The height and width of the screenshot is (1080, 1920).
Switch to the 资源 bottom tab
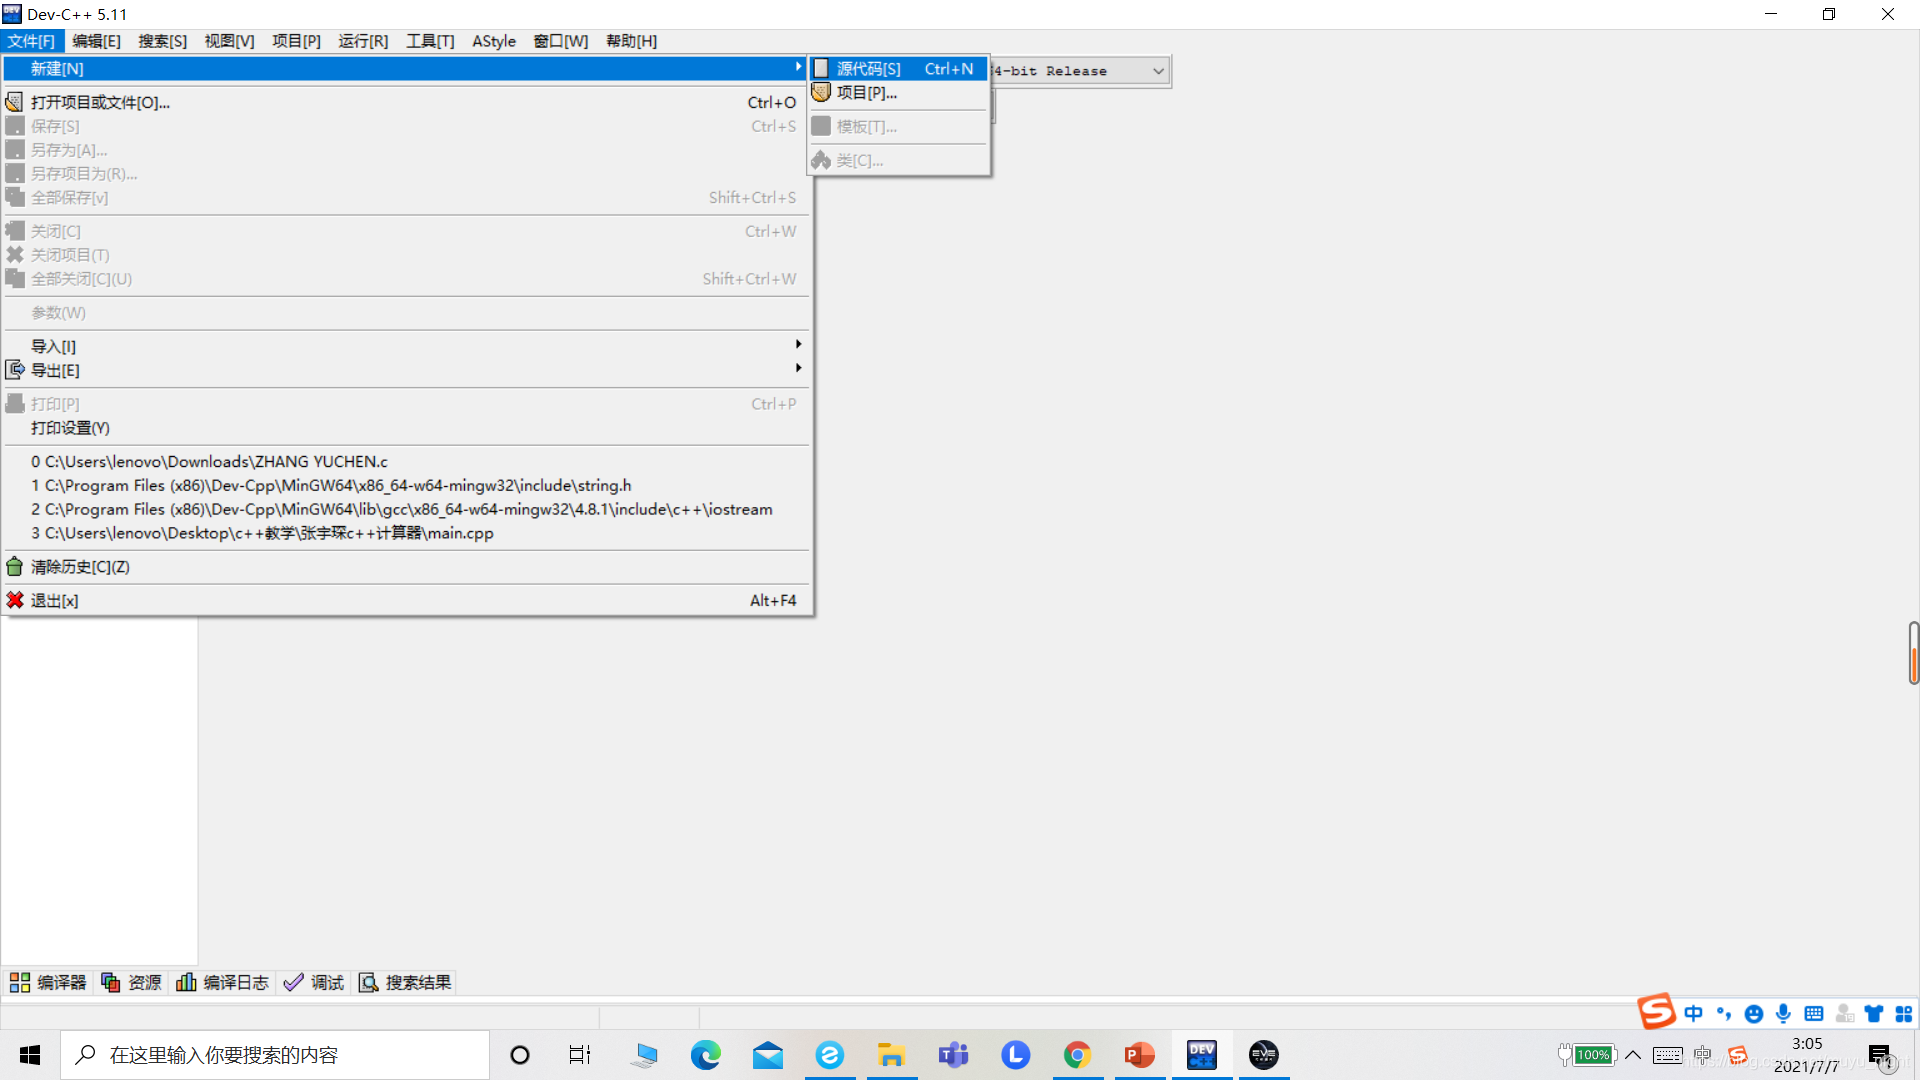tap(131, 983)
